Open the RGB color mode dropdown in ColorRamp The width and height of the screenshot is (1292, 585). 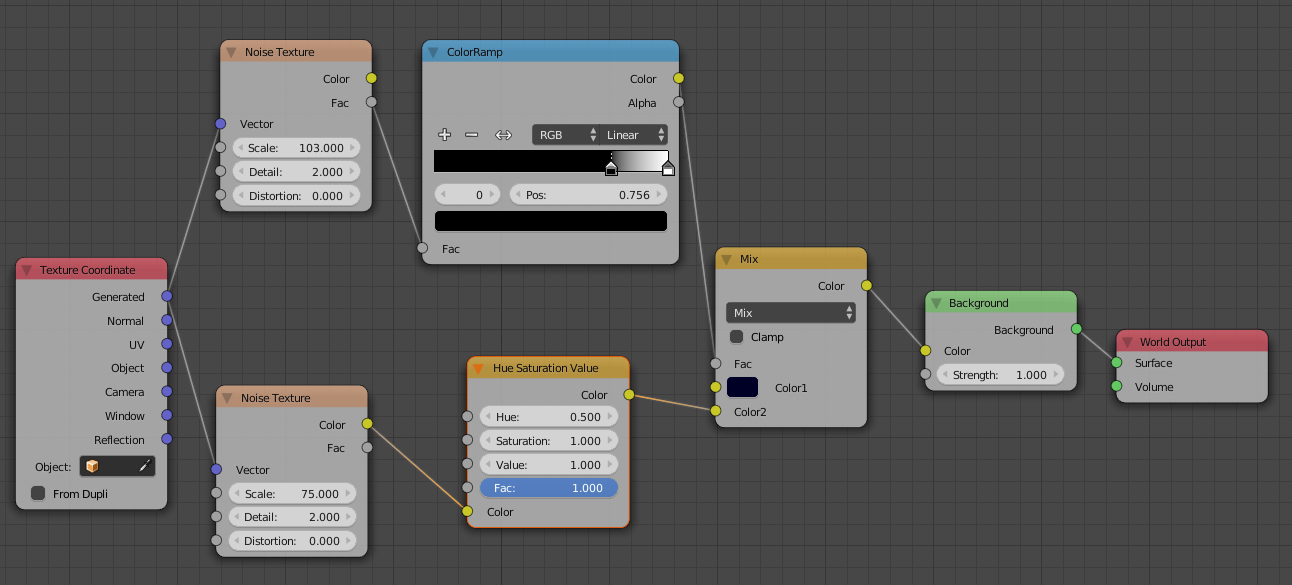(566, 135)
